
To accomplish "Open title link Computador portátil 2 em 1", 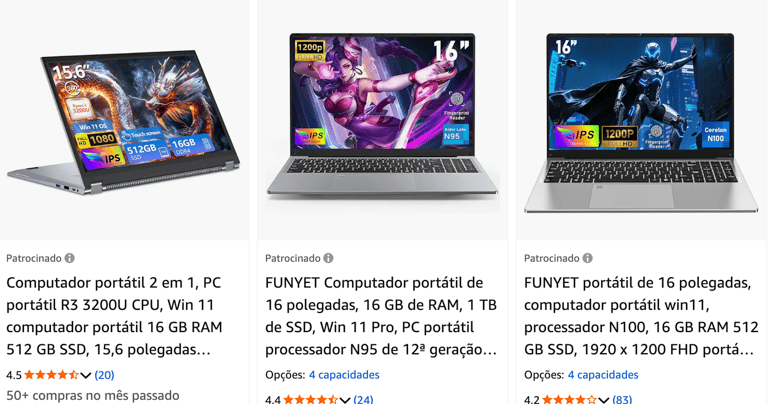I will click(115, 316).
